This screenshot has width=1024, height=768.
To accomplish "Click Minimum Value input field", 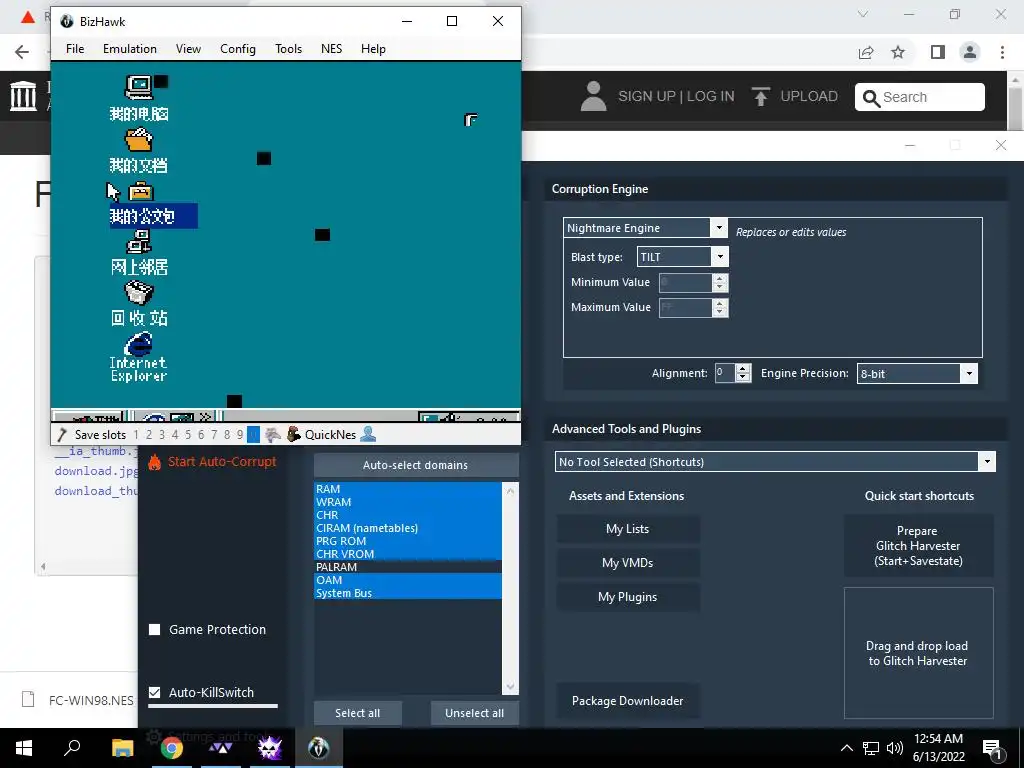I will click(x=685, y=282).
